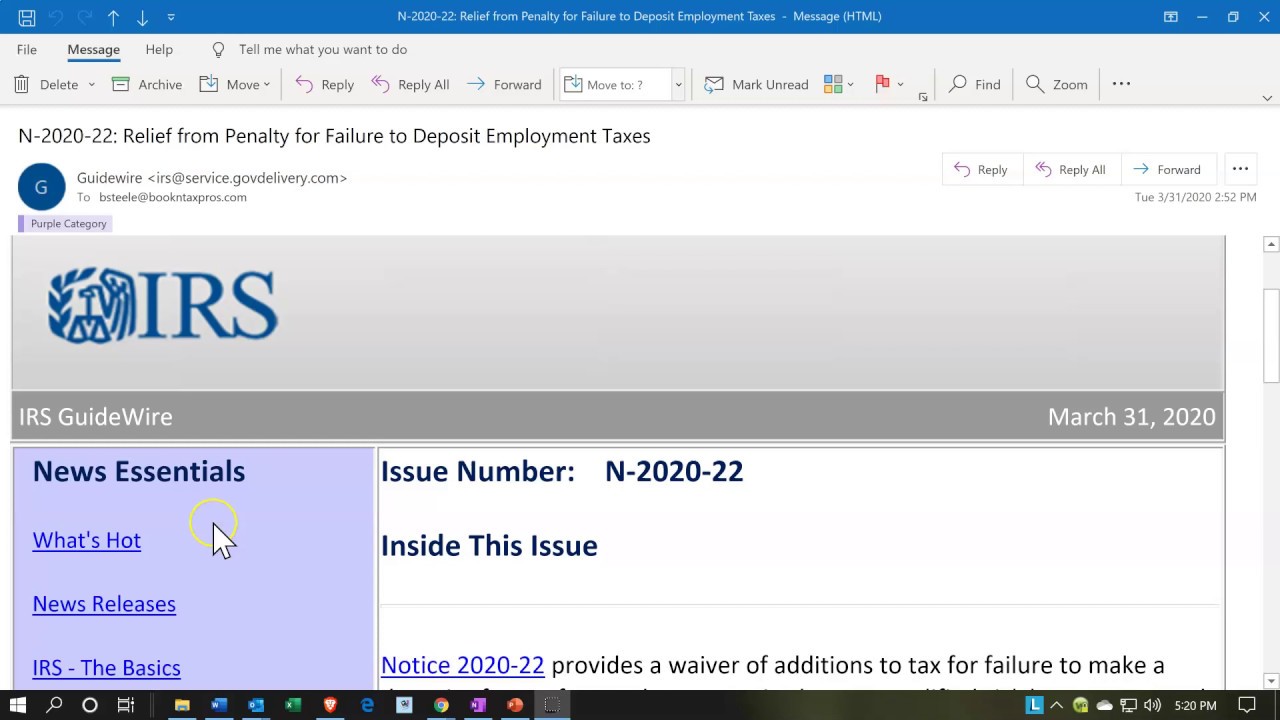Click the sender avatar circle 'G'
Viewport: 1280px width, 720px height.
click(x=41, y=187)
